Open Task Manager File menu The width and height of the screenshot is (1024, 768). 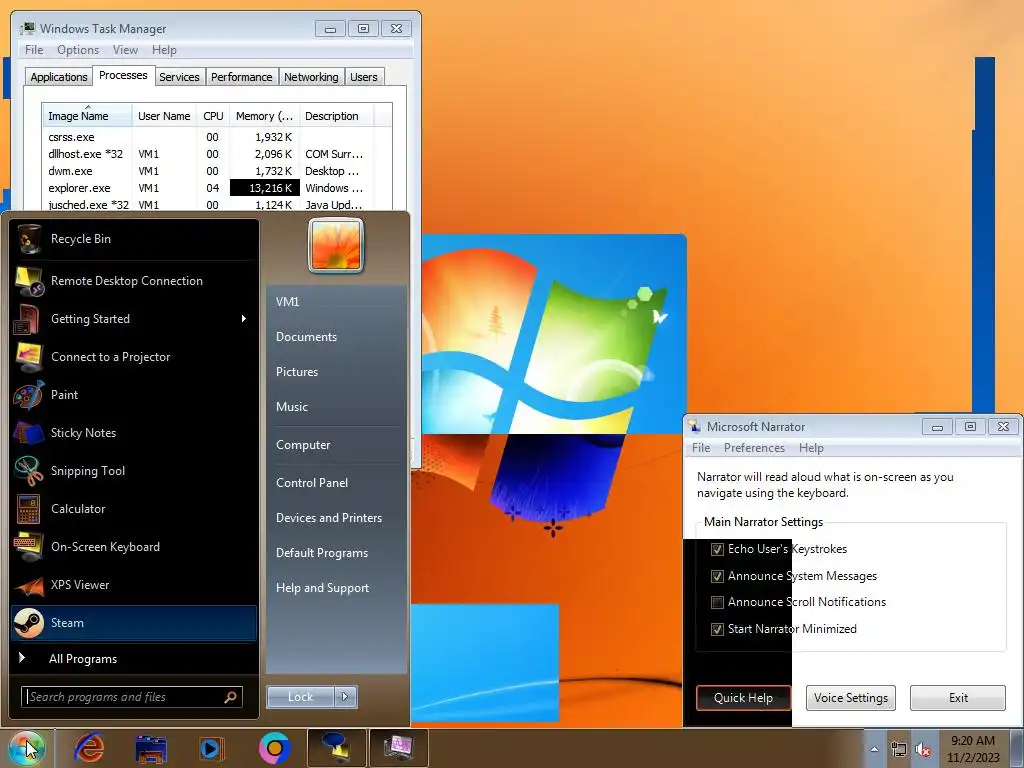(x=34, y=50)
